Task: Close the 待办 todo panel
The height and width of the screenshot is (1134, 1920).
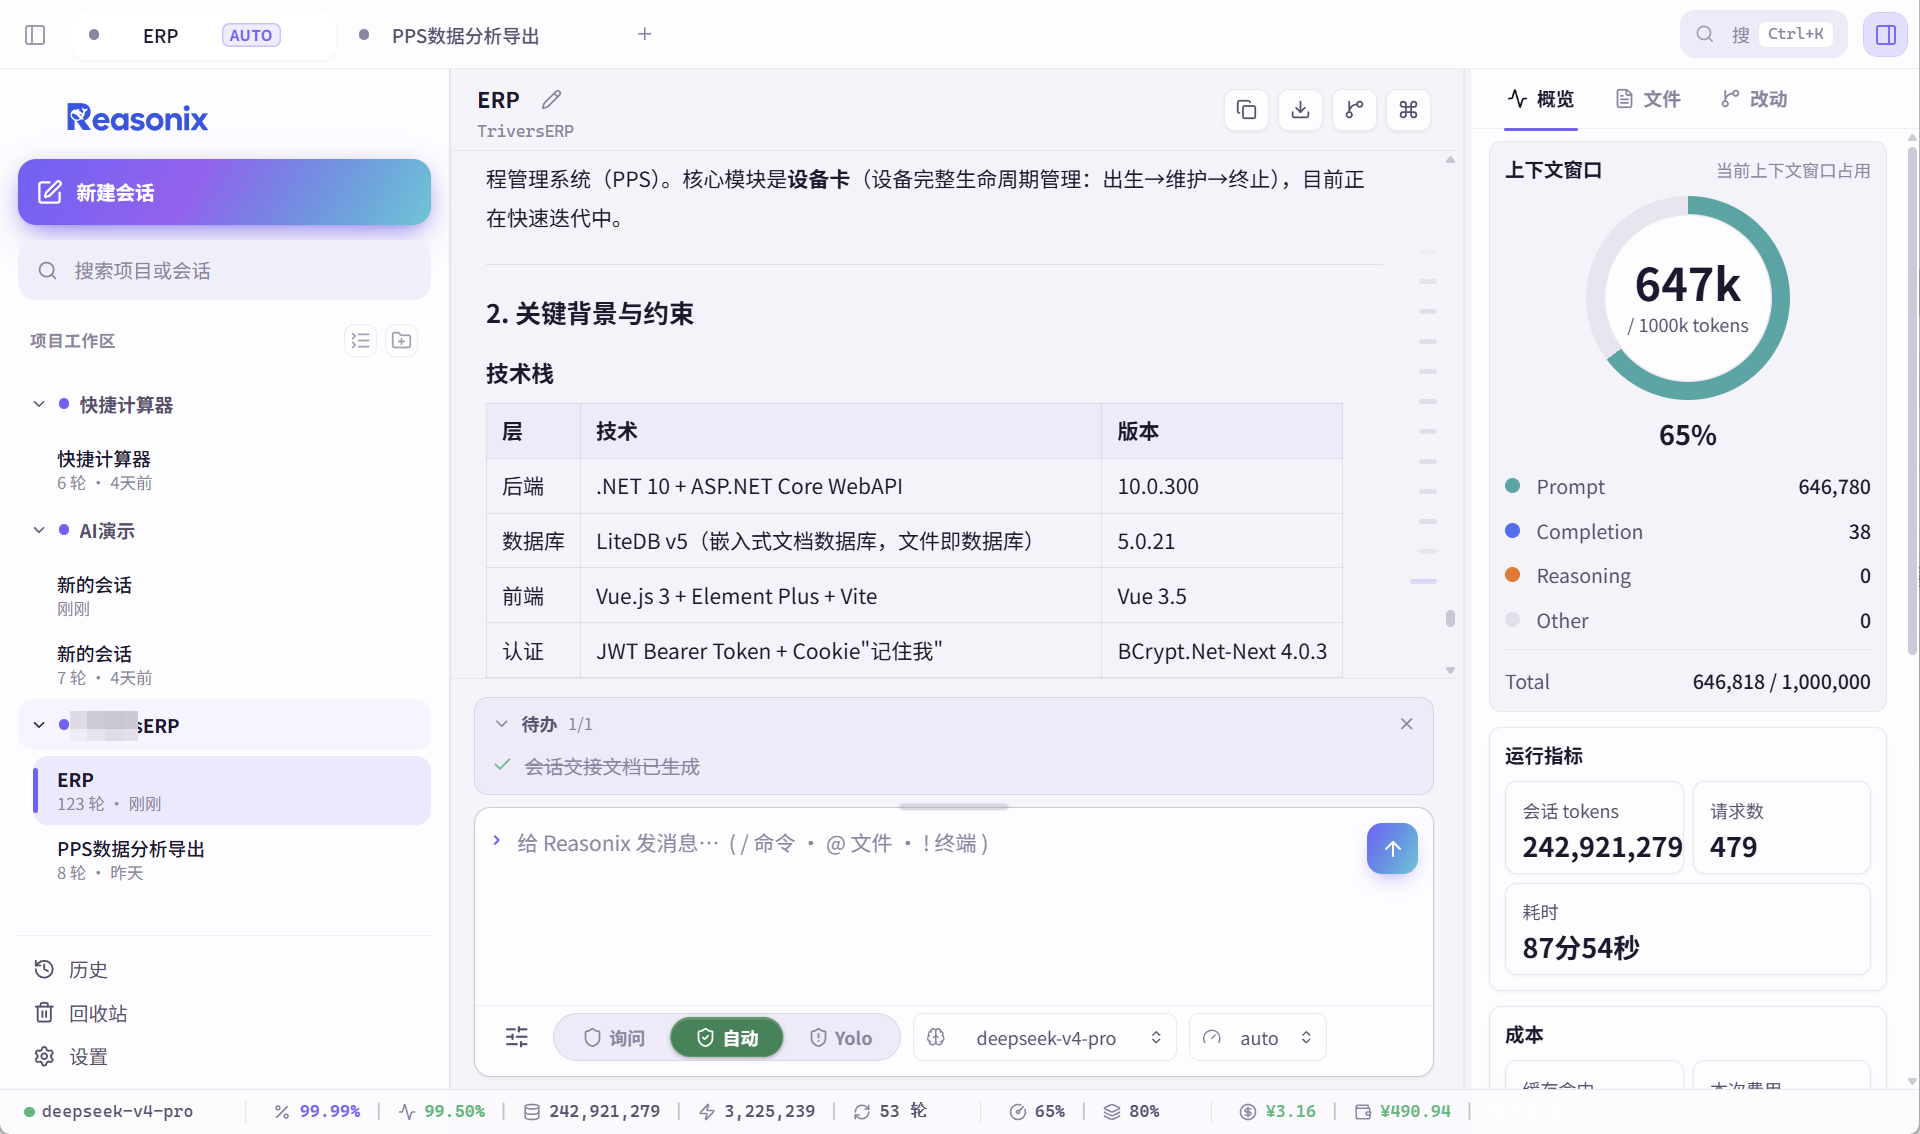Action: [x=1406, y=724]
